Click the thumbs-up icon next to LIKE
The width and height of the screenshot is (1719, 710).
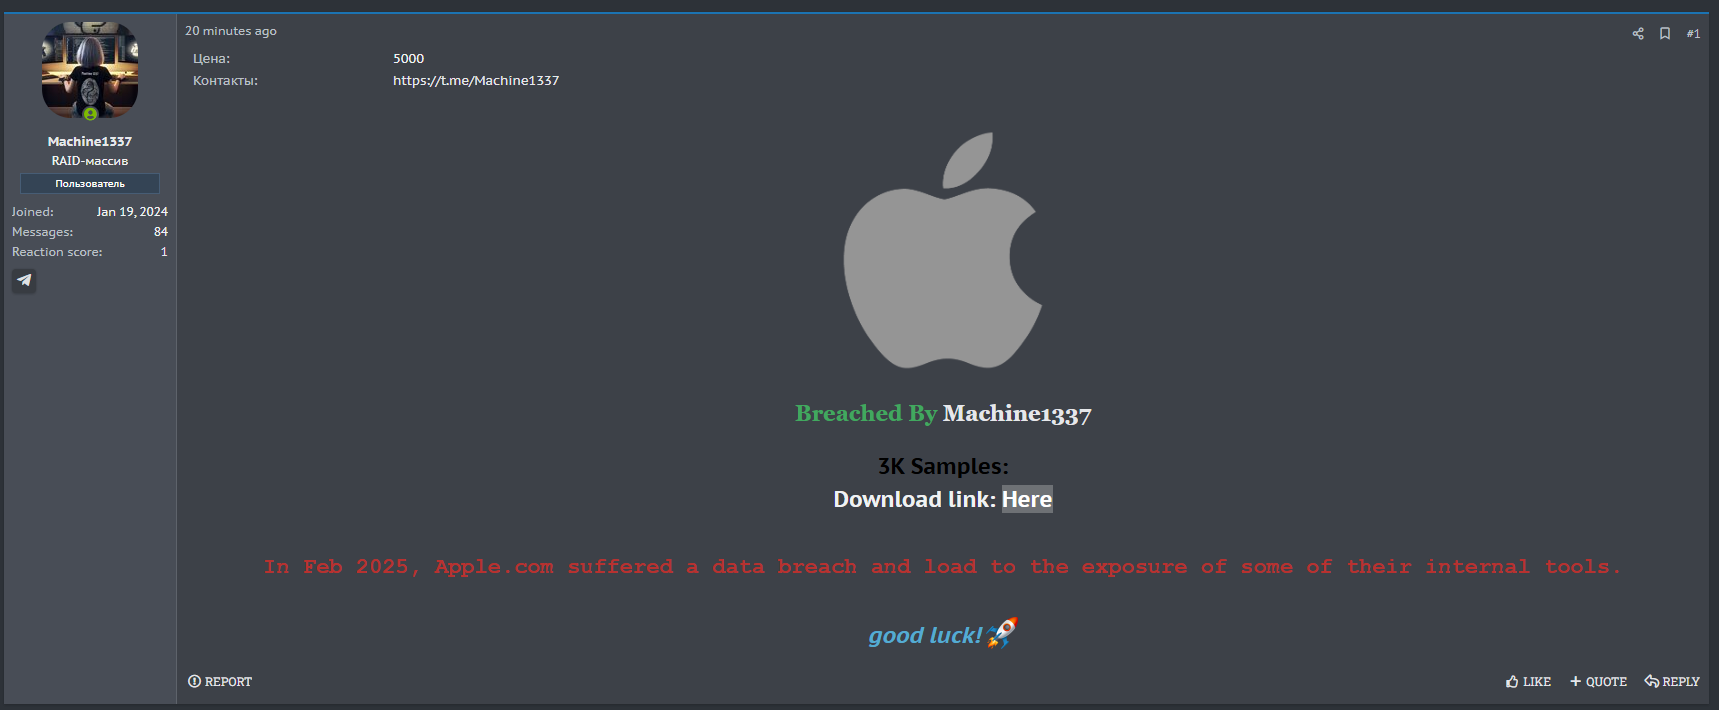(x=1512, y=681)
